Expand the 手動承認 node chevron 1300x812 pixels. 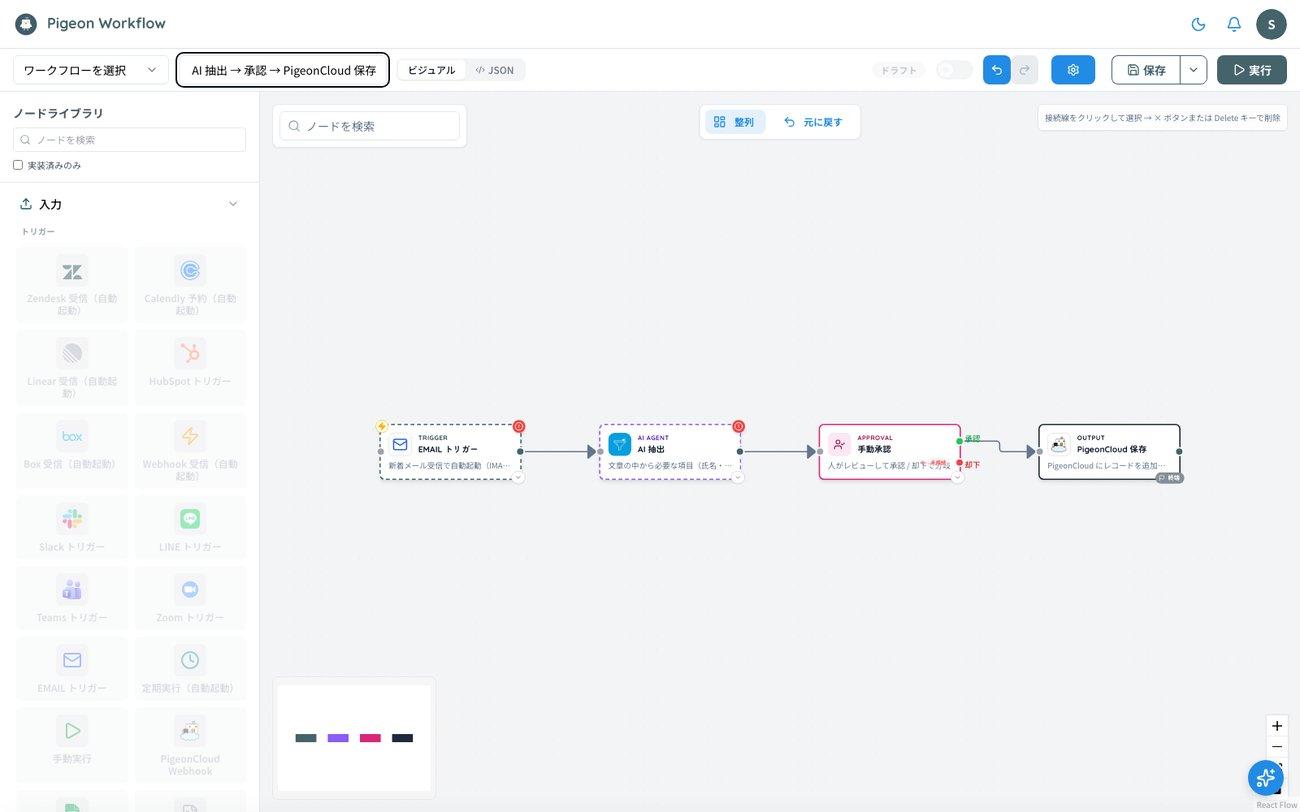tap(957, 478)
